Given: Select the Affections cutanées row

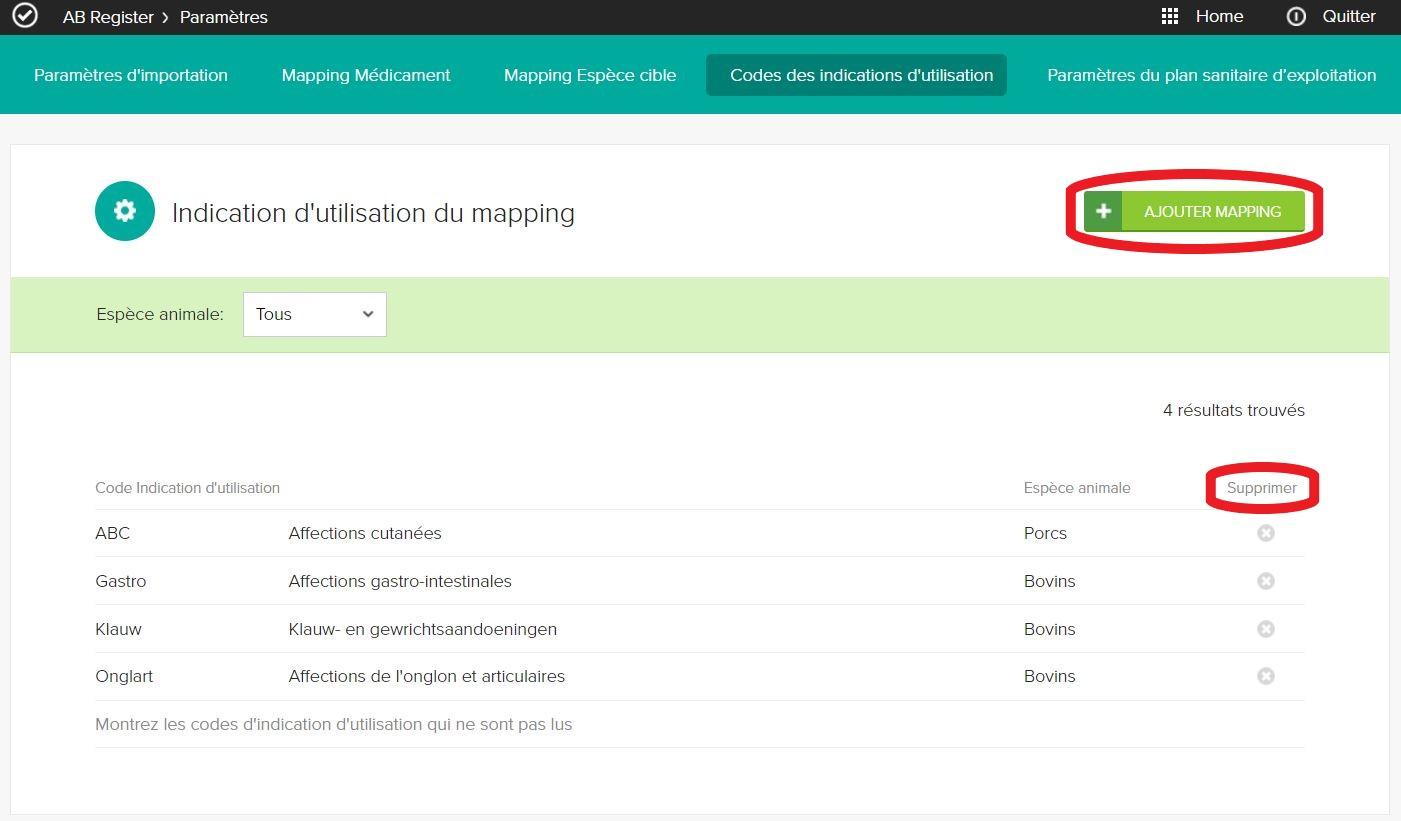Looking at the screenshot, I should pyautogui.click(x=365, y=533).
